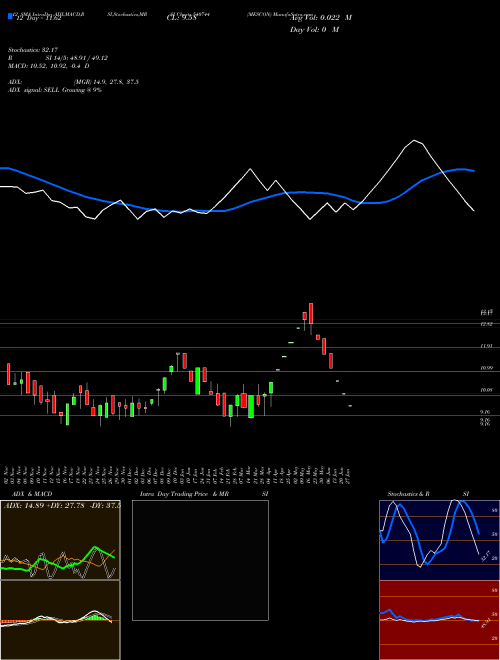This screenshot has height=660, width=500.
Task: Click the blue 12 Day legend square
Action: pyautogui.click(x=10, y=16)
